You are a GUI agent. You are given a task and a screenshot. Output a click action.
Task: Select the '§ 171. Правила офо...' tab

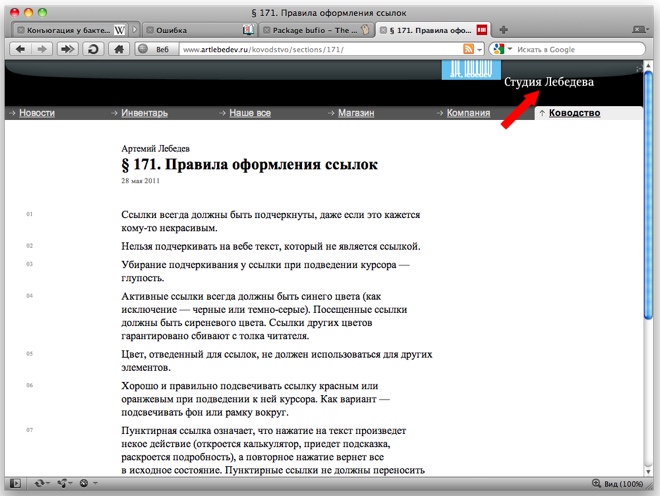433,30
